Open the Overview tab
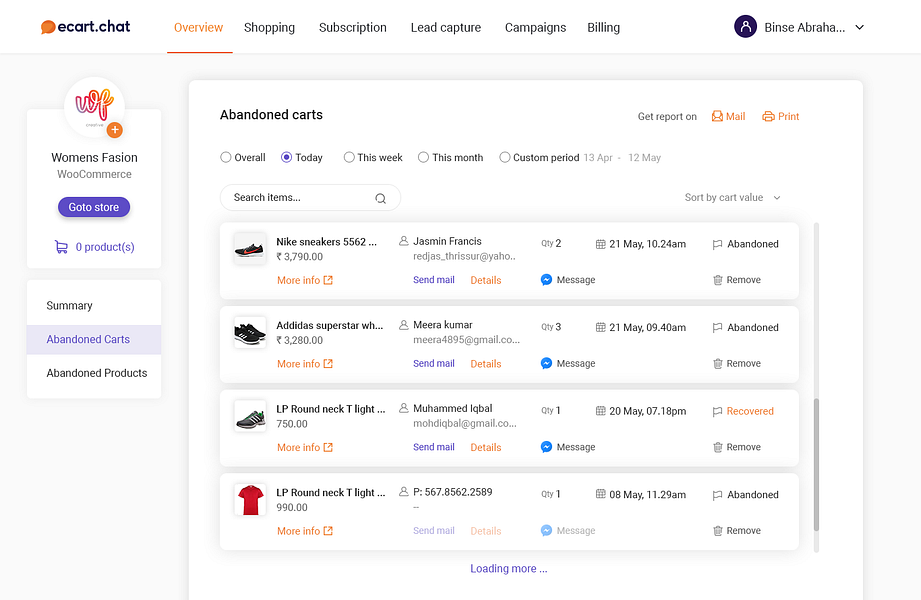This screenshot has width=921, height=600. [x=199, y=27]
